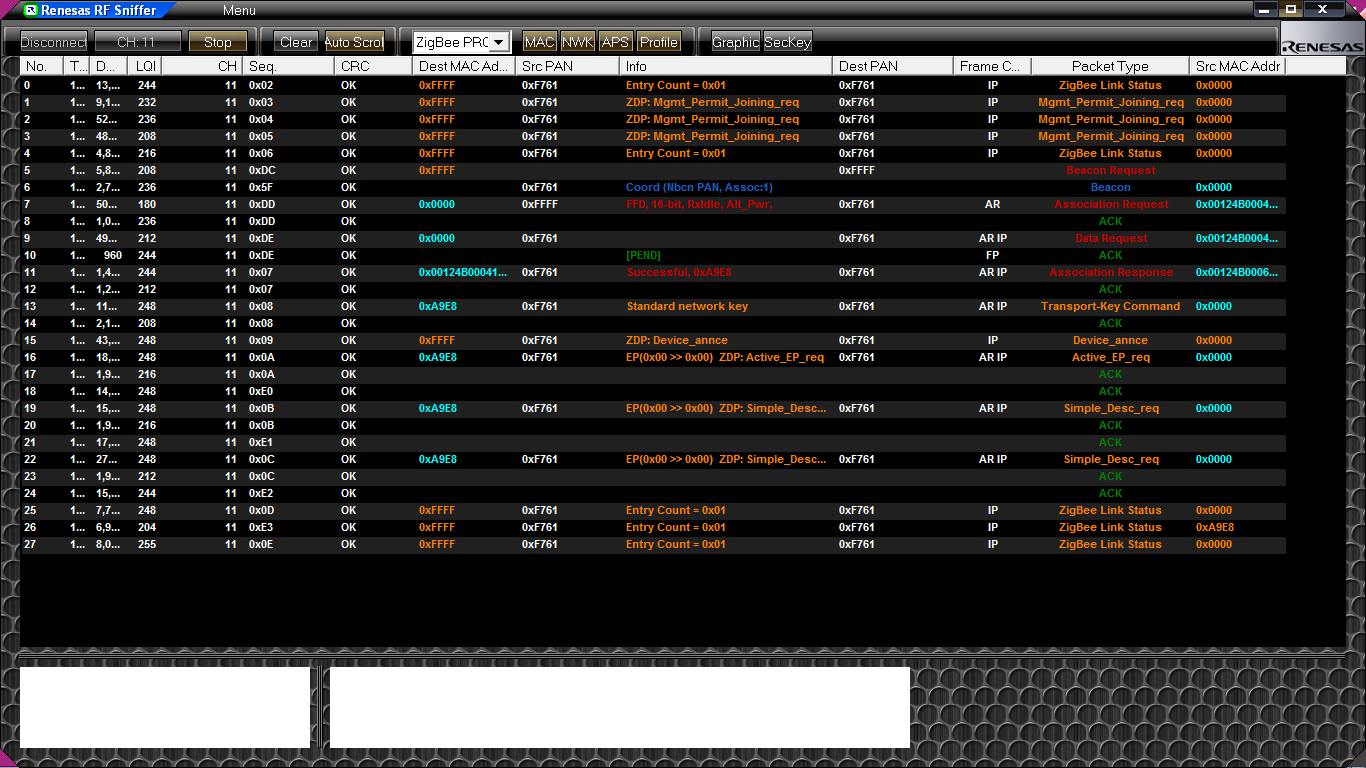Select the red Beacon Request packet type
The width and height of the screenshot is (1366, 768).
coord(1111,171)
